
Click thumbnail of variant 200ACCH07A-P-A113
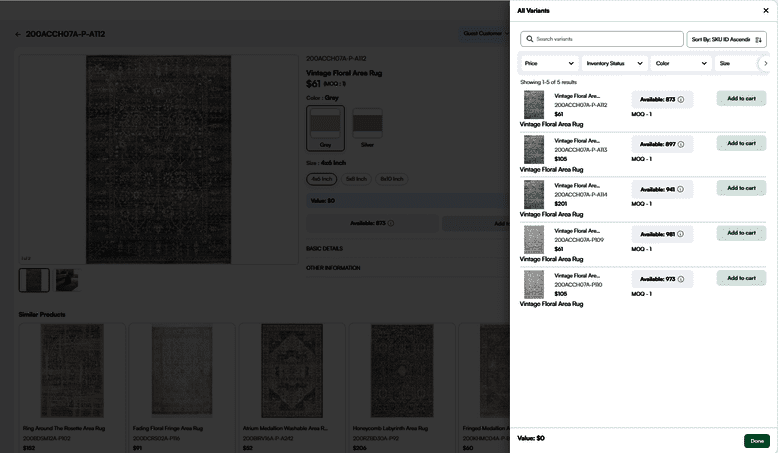[x=534, y=149]
